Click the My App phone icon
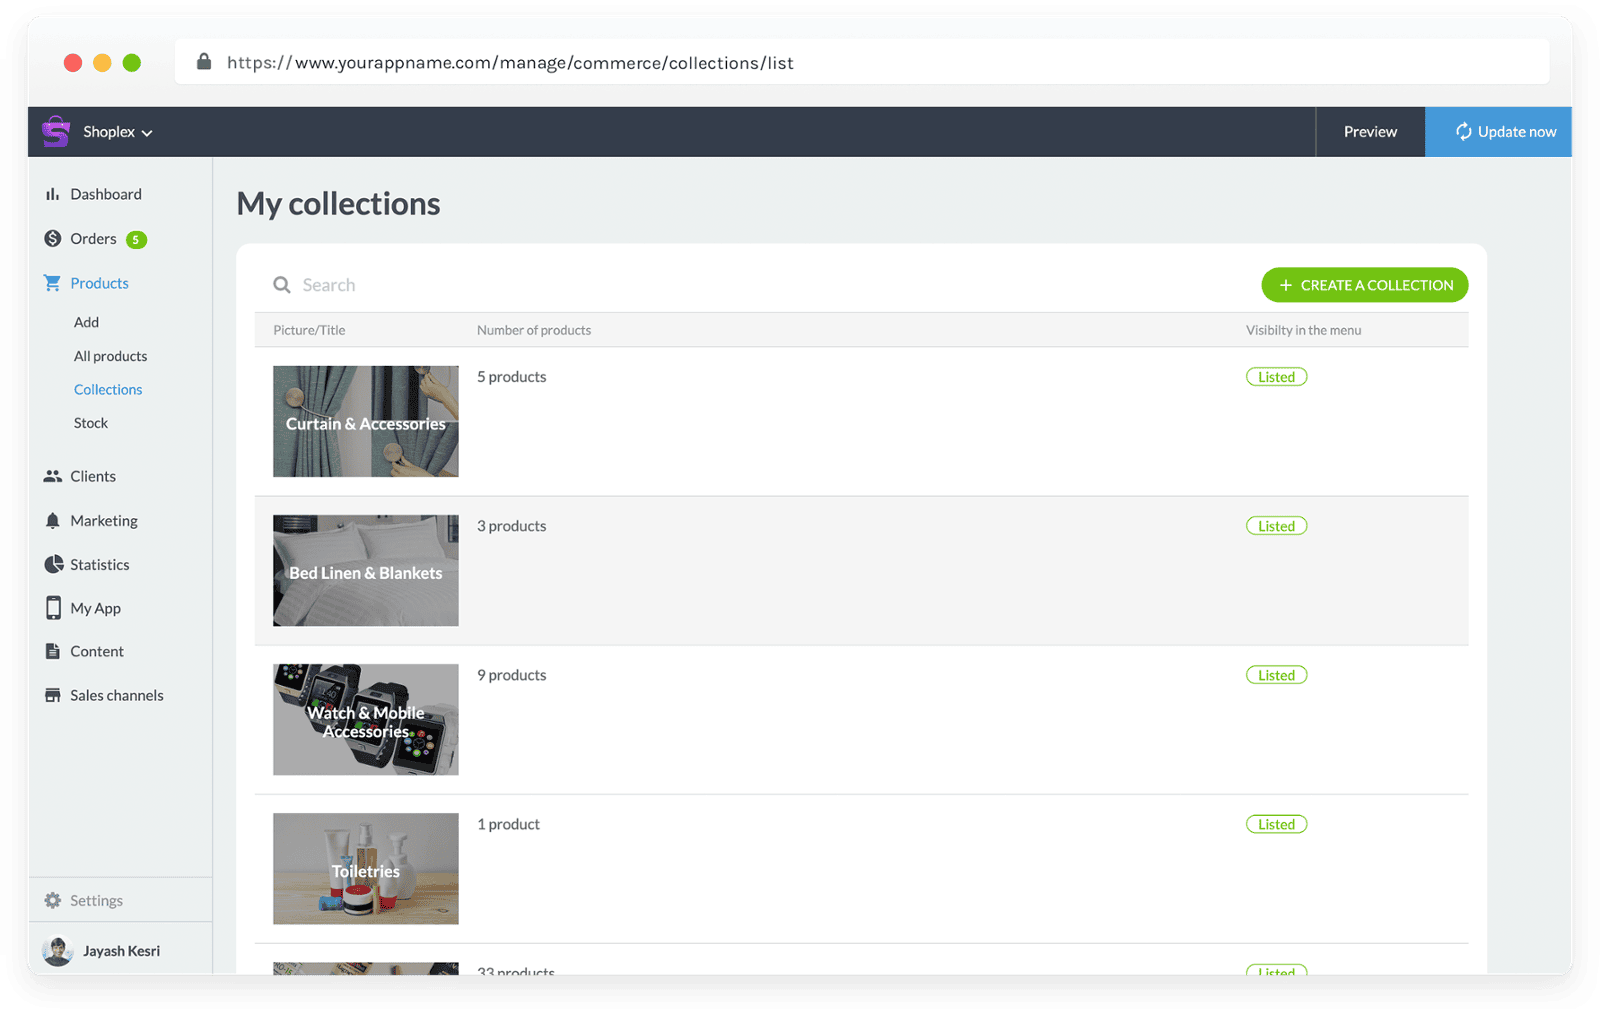The width and height of the screenshot is (1600, 1014). tap(52, 608)
